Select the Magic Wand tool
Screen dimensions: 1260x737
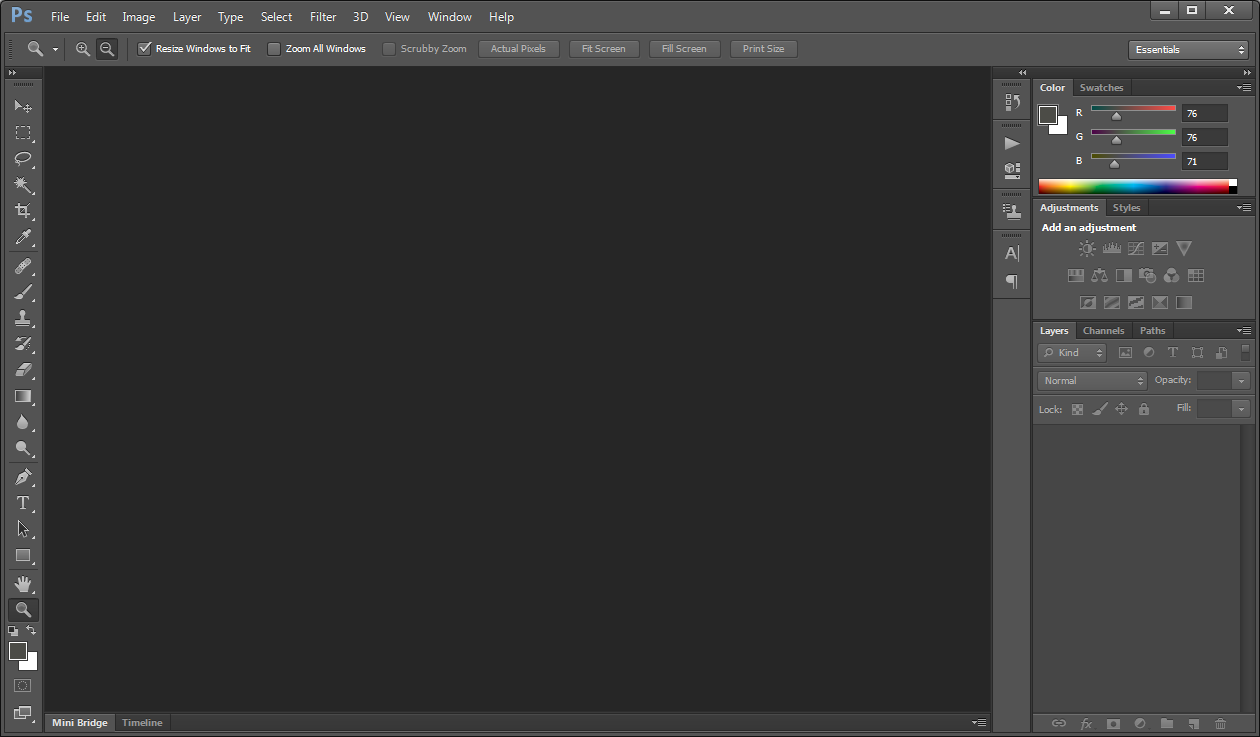tap(23, 185)
